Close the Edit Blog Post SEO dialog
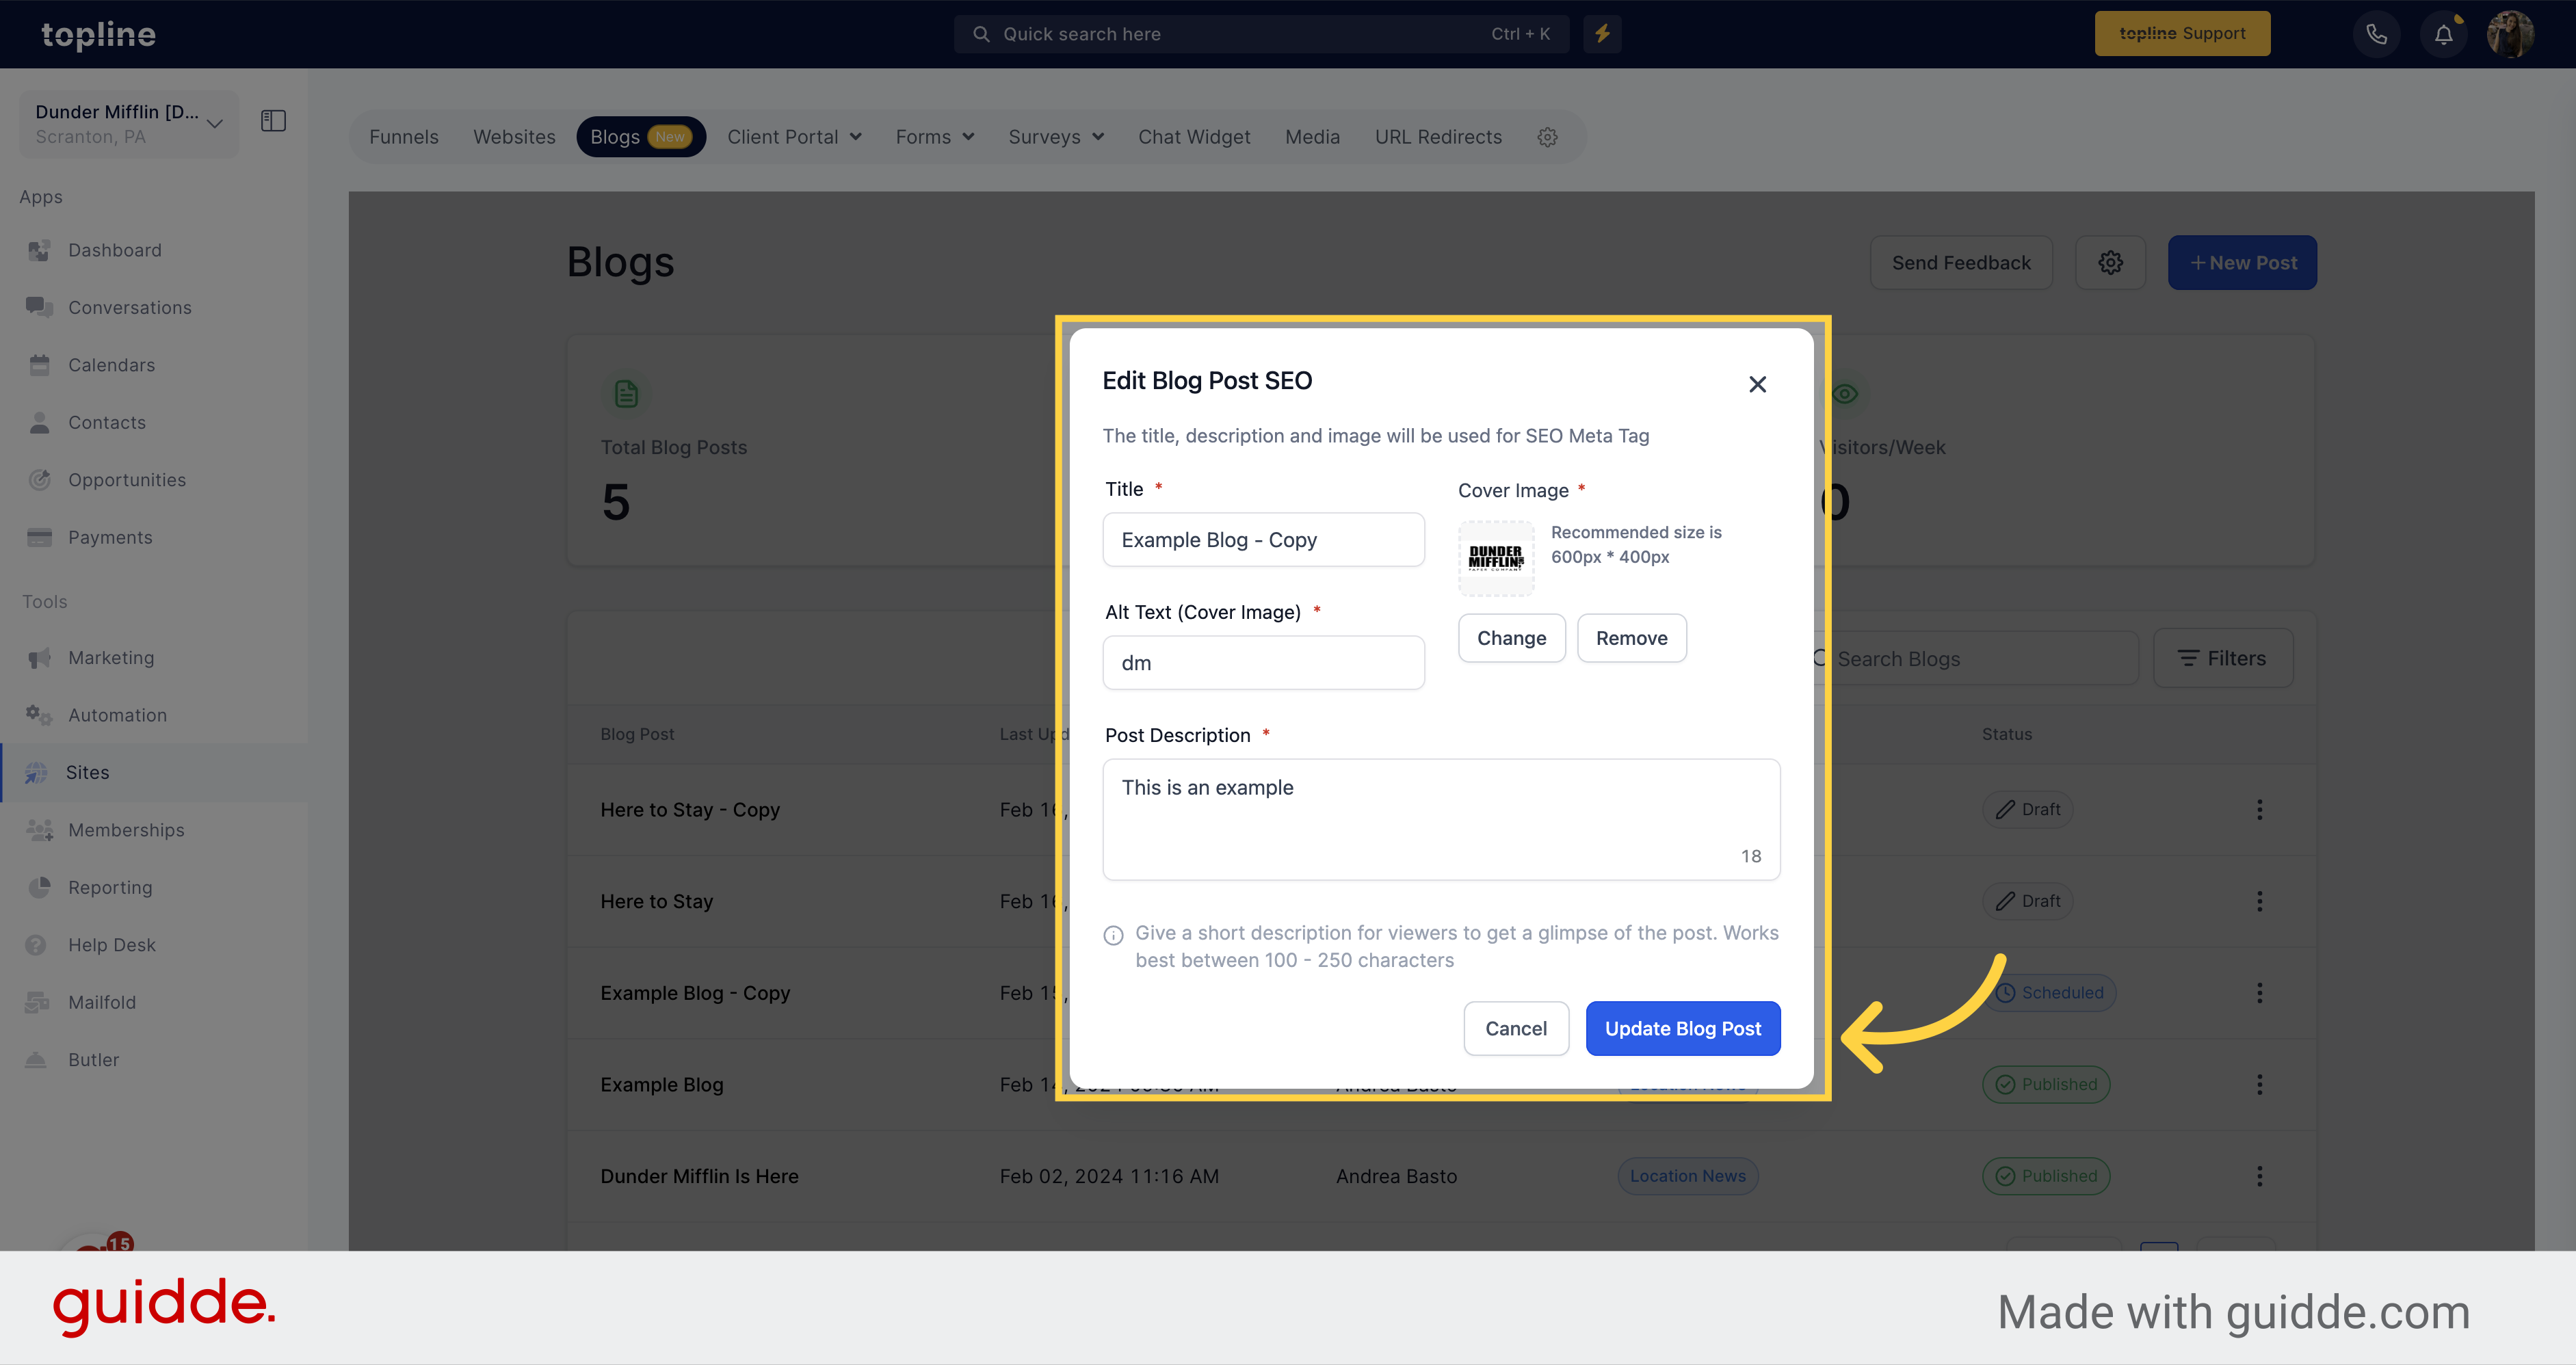The width and height of the screenshot is (2576, 1365). [1757, 384]
